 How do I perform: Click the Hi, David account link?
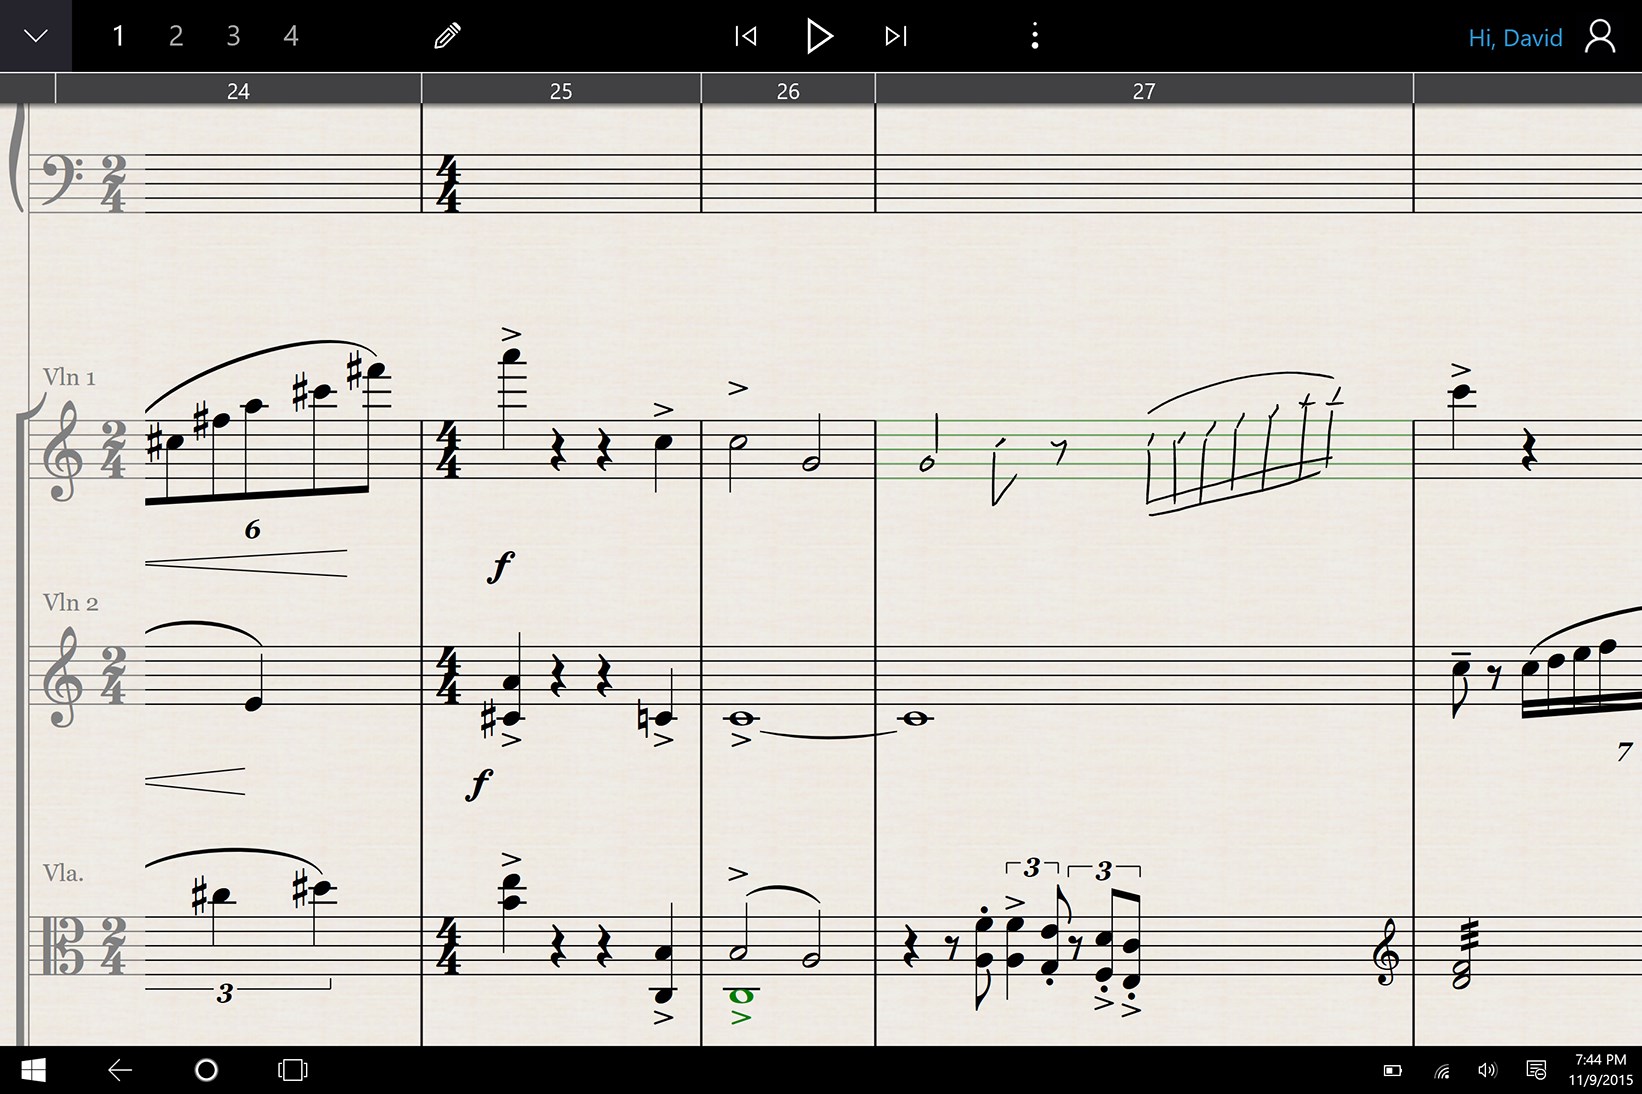pyautogui.click(x=1515, y=38)
